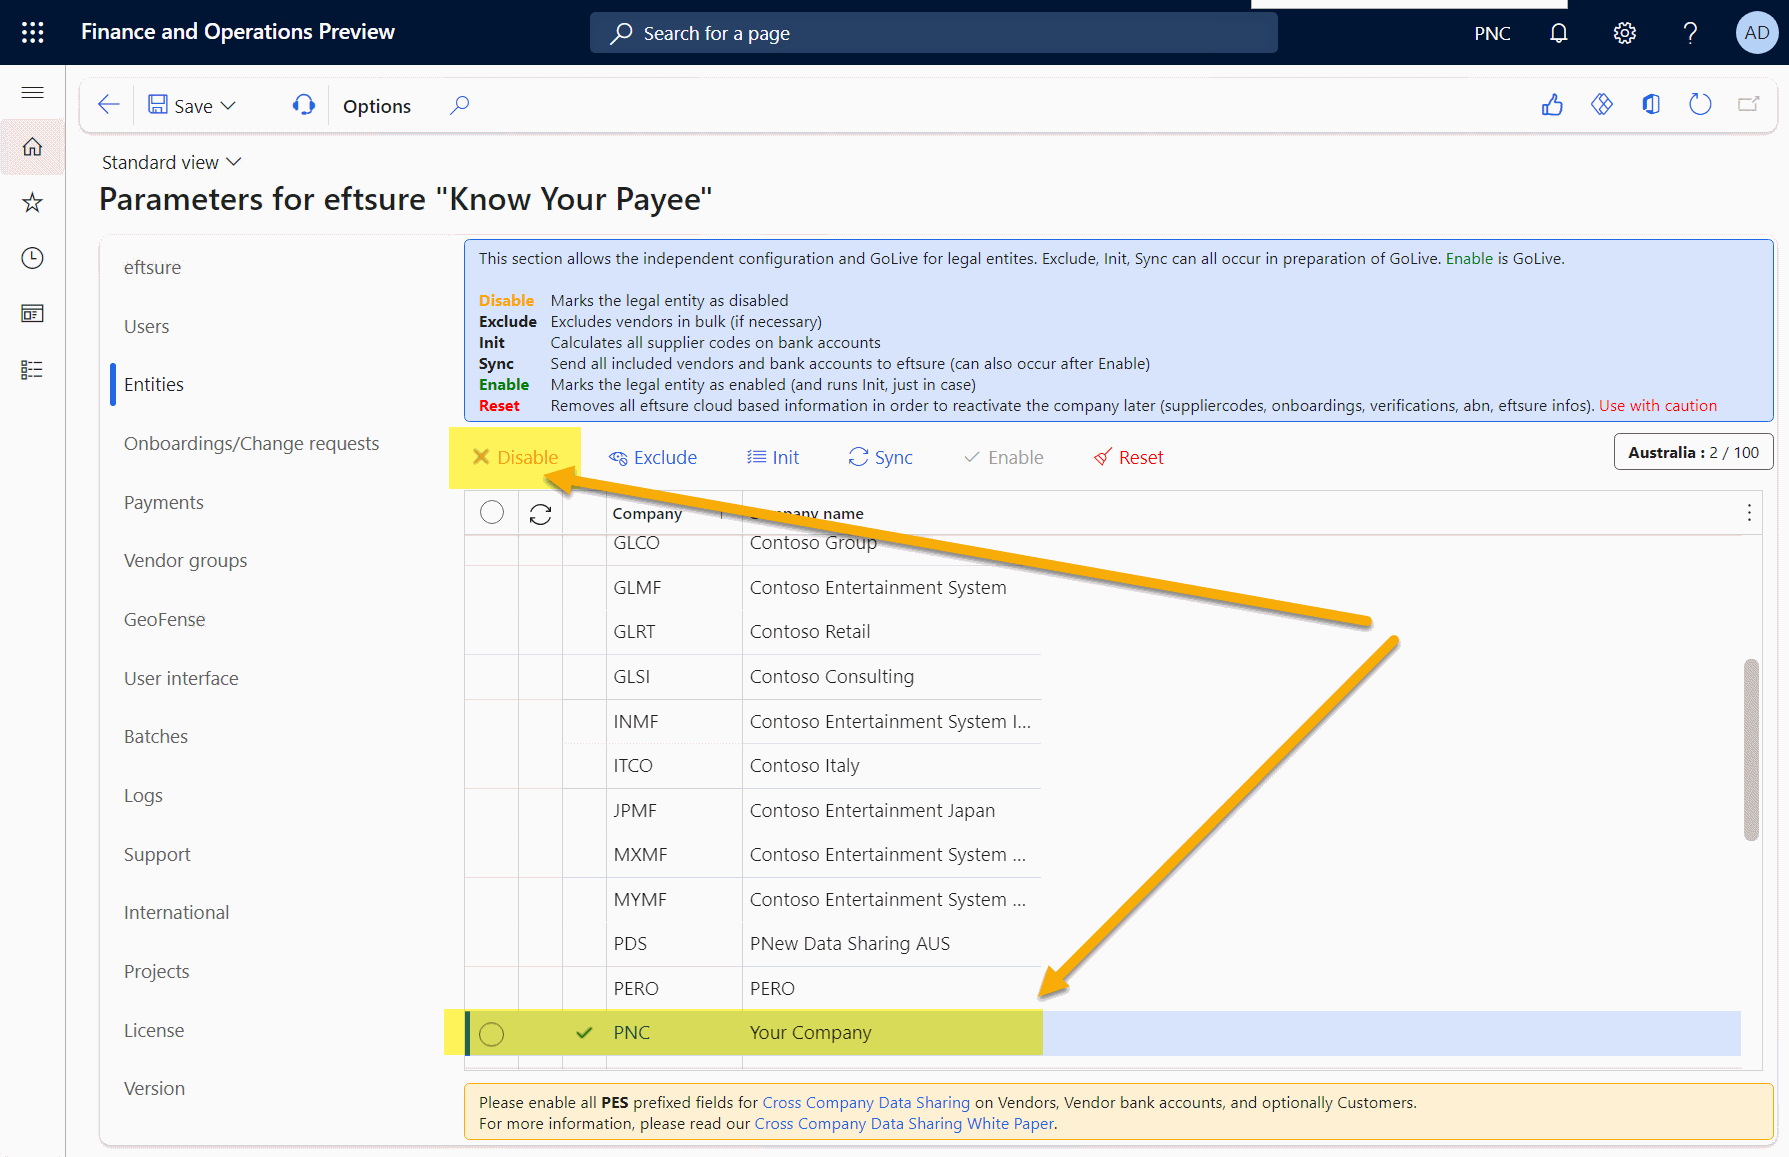Switch to the Users tab
1789x1157 pixels.
[x=146, y=326]
